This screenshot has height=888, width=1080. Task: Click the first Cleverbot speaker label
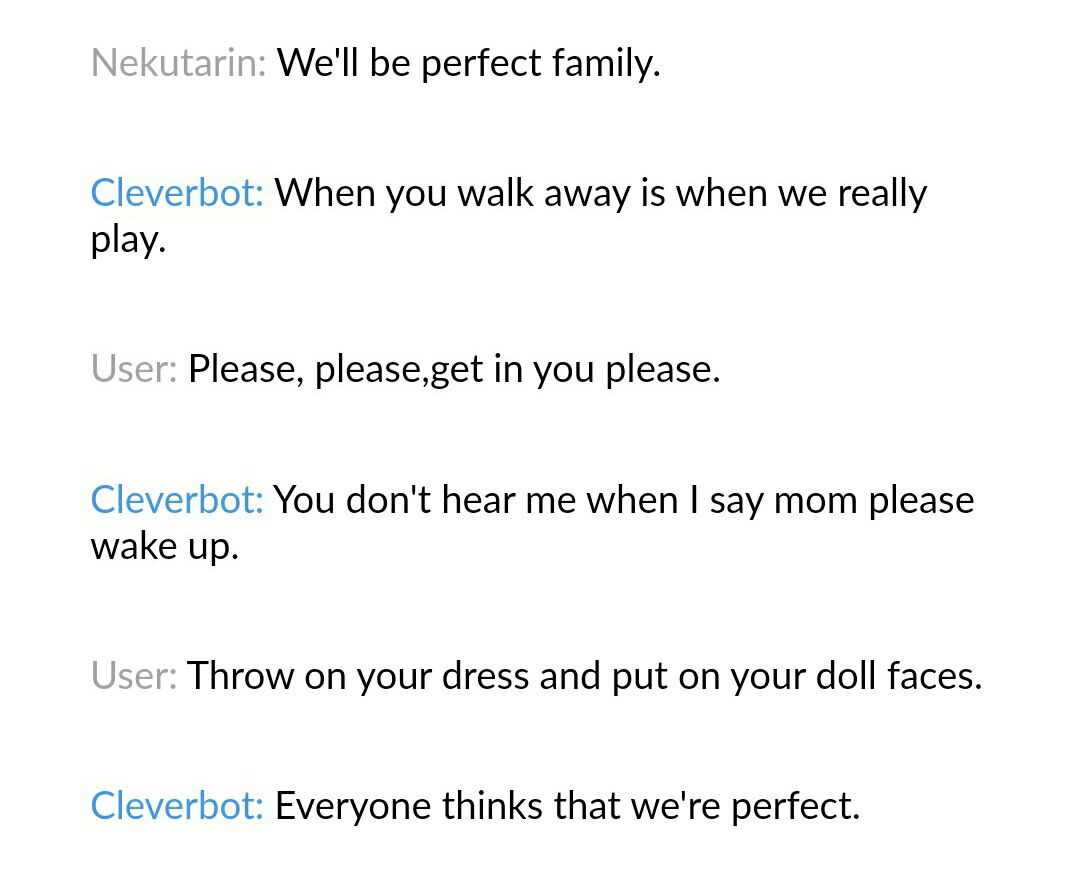pyautogui.click(x=177, y=192)
